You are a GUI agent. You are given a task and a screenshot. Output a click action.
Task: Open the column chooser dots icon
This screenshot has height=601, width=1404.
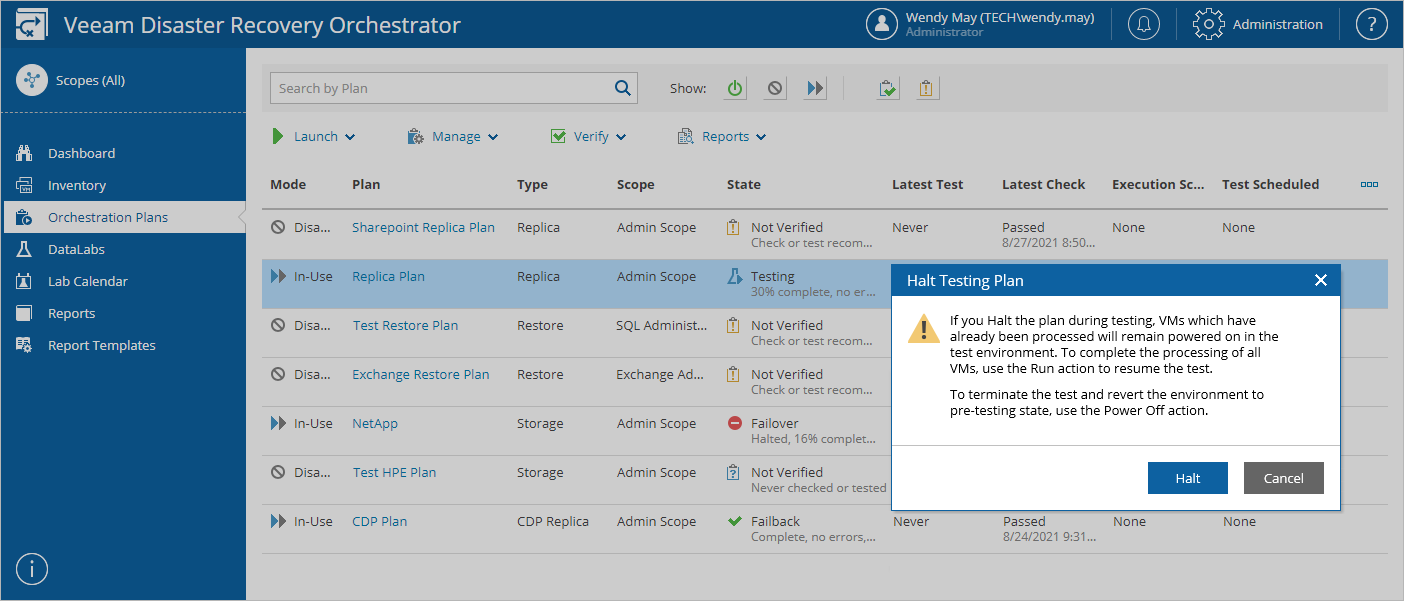(x=1369, y=185)
